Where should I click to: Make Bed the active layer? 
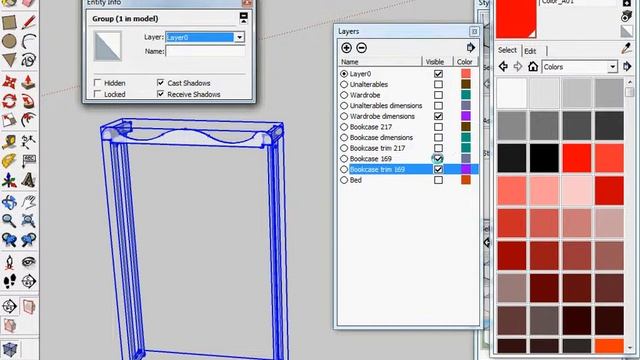[344, 180]
